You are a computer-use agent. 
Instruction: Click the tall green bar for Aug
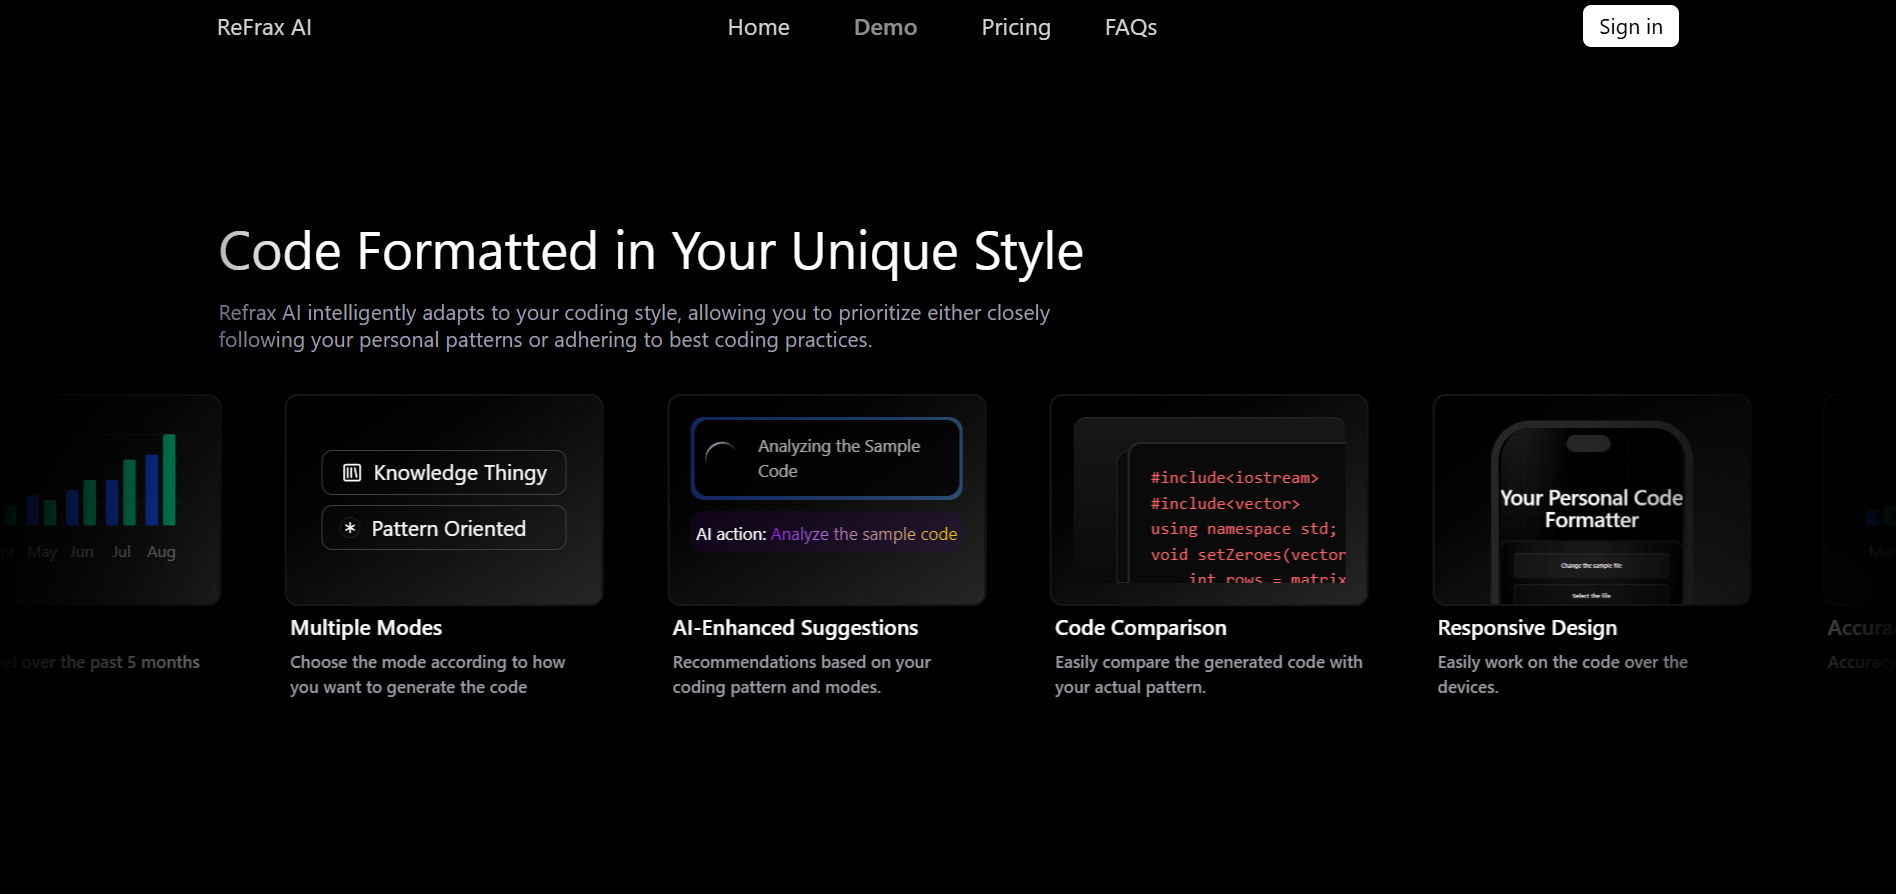click(169, 480)
